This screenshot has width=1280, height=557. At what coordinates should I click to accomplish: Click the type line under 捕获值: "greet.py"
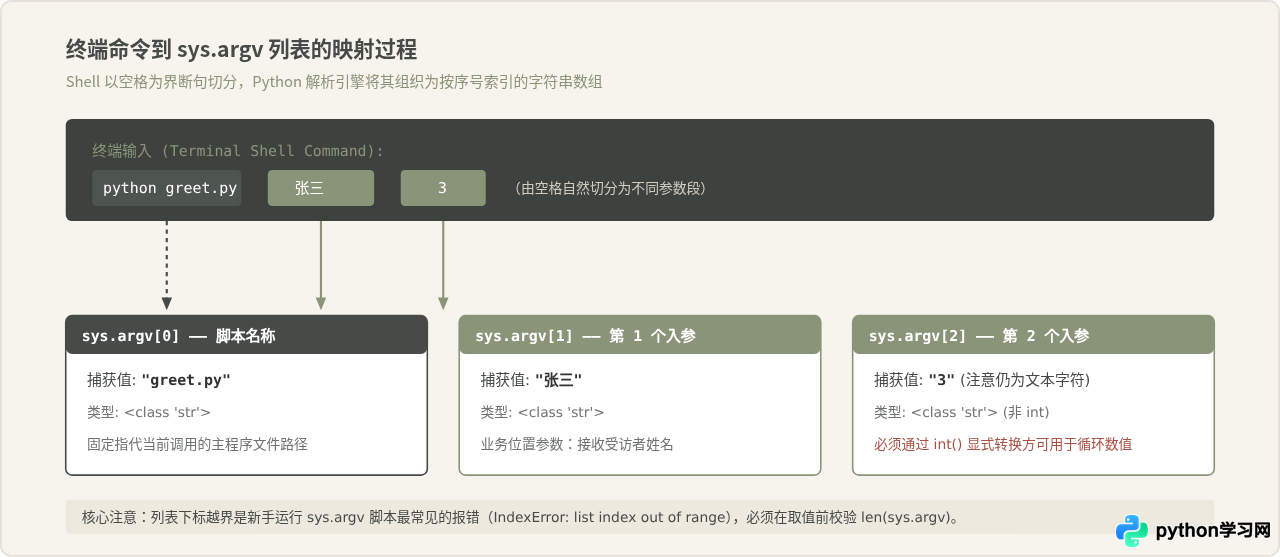[x=149, y=412]
